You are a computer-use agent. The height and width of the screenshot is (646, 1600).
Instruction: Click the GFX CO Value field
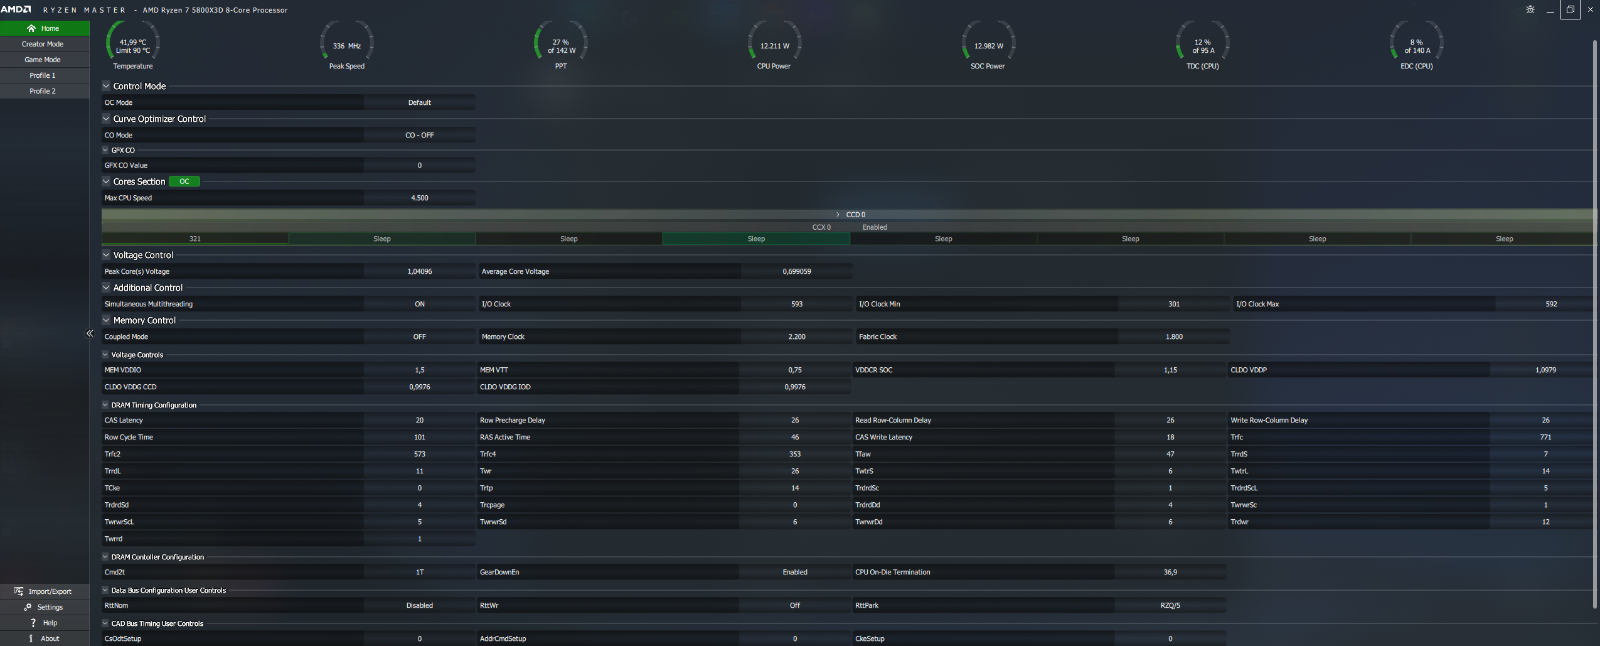click(420, 166)
